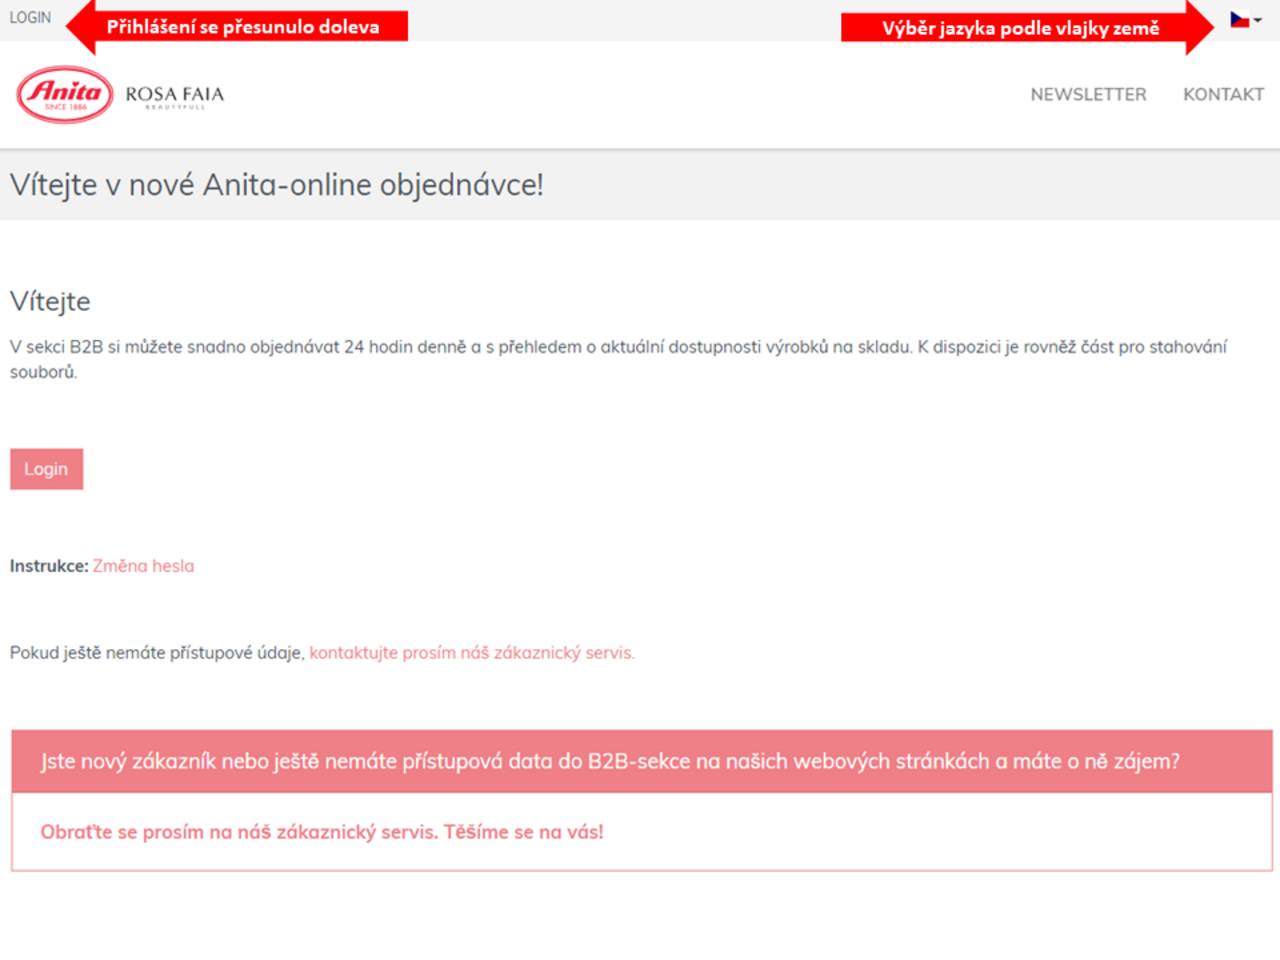This screenshot has height=960, width=1280.
Task: Click Obraťte se prosím na náš zákaznický servis
Action: tap(322, 832)
